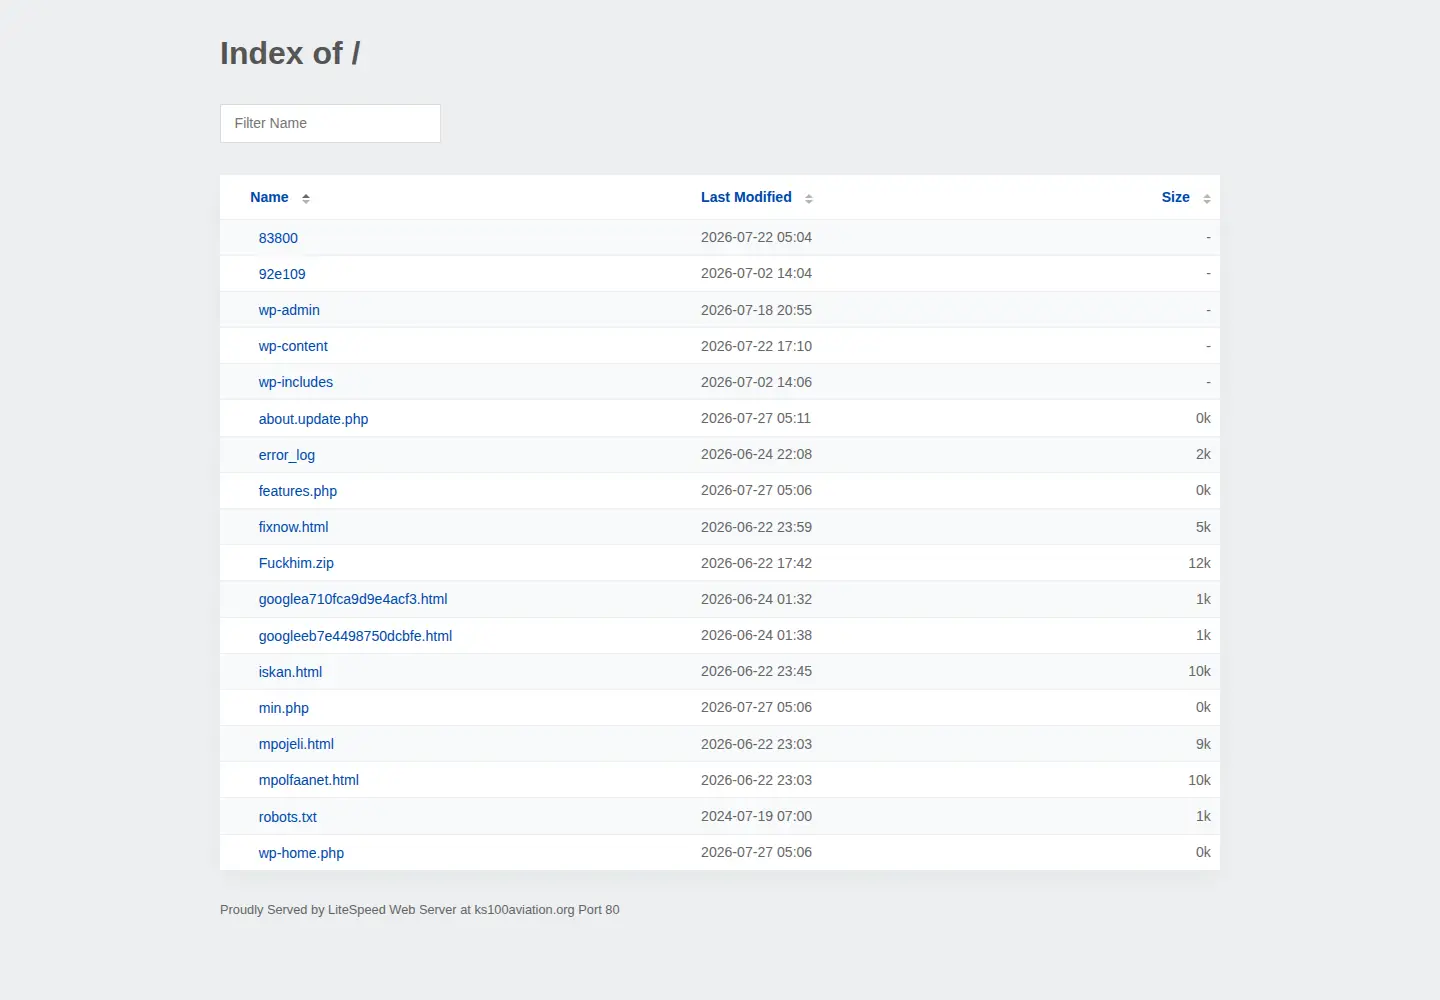This screenshot has width=1440, height=1000.
Task: Select the date 2026-07-18 20:55
Action: coord(756,310)
